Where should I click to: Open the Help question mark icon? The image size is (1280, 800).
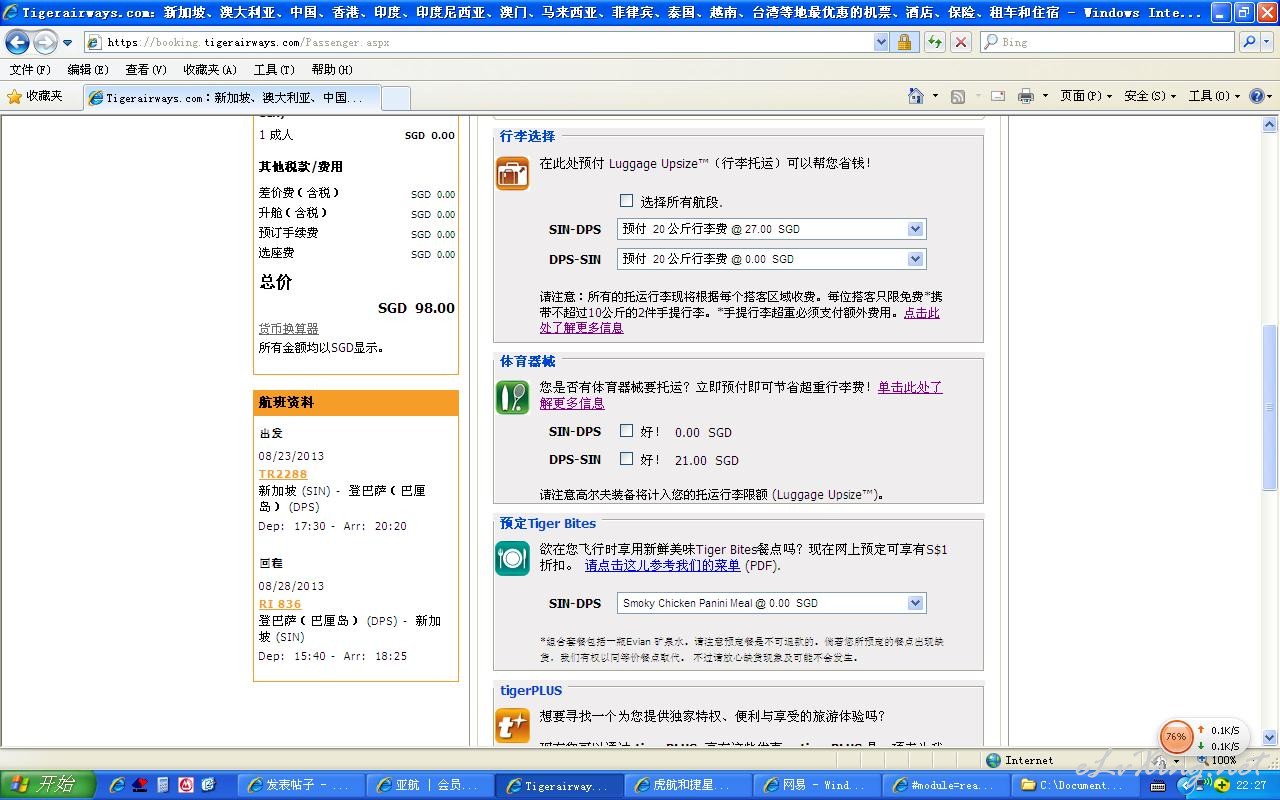tap(1257, 96)
